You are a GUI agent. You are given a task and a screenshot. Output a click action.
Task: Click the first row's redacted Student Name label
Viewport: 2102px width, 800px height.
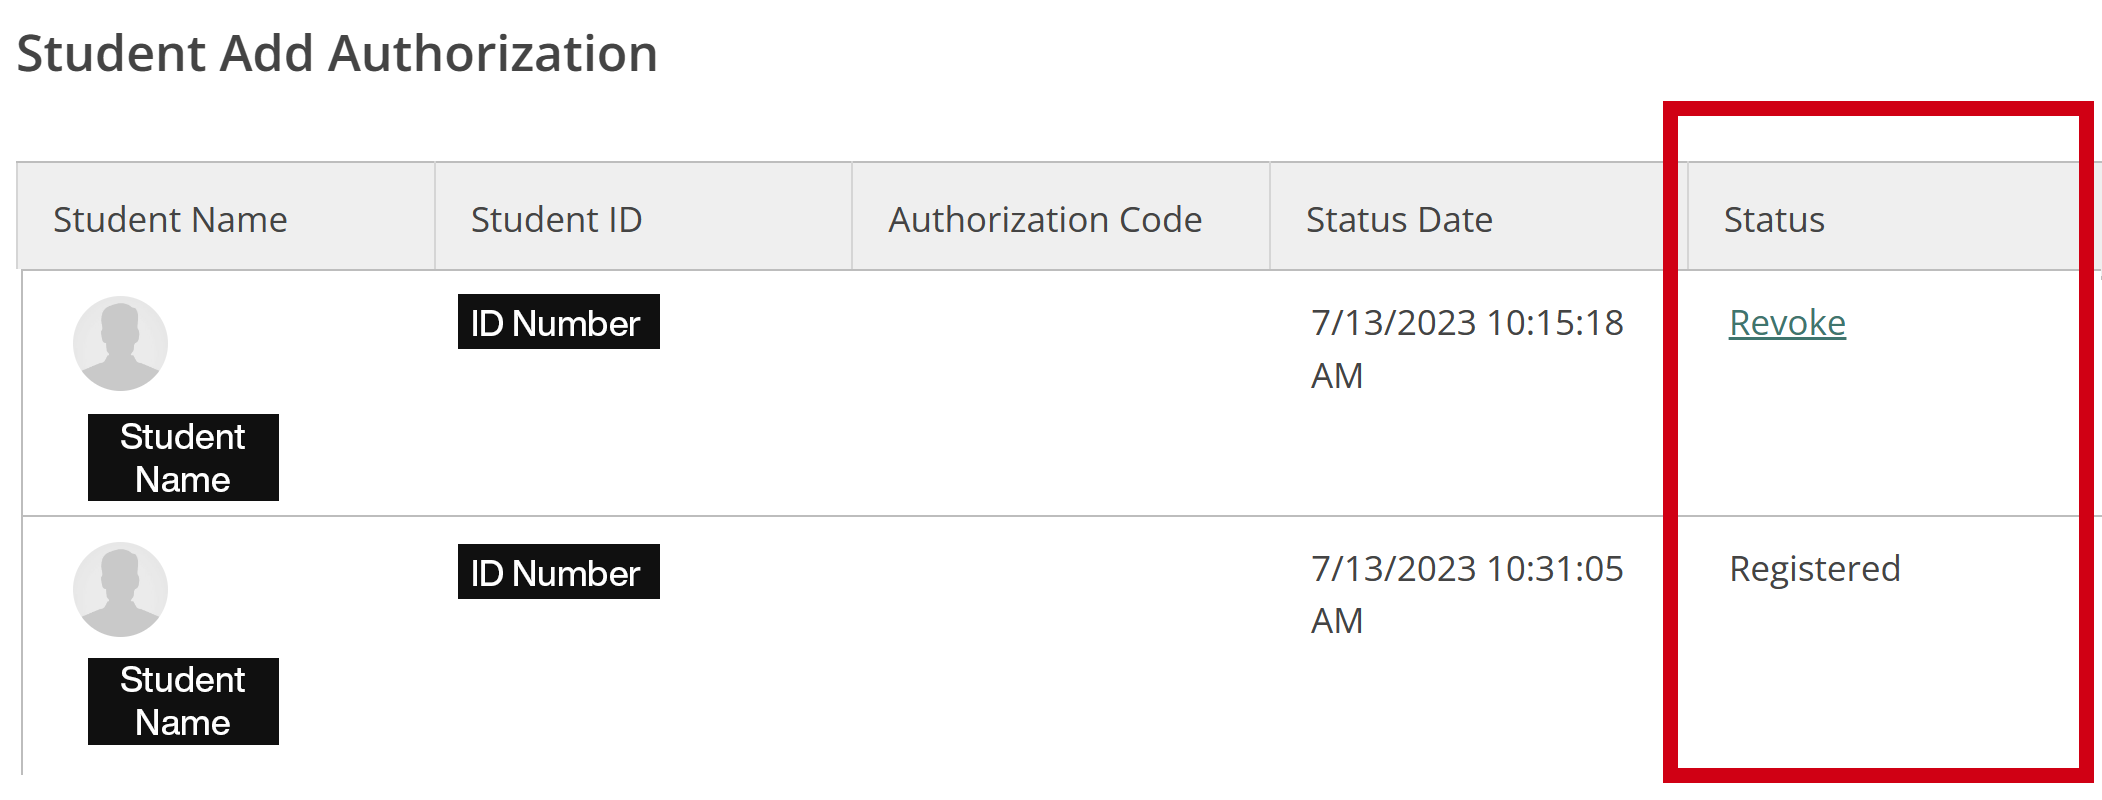pyautogui.click(x=183, y=458)
